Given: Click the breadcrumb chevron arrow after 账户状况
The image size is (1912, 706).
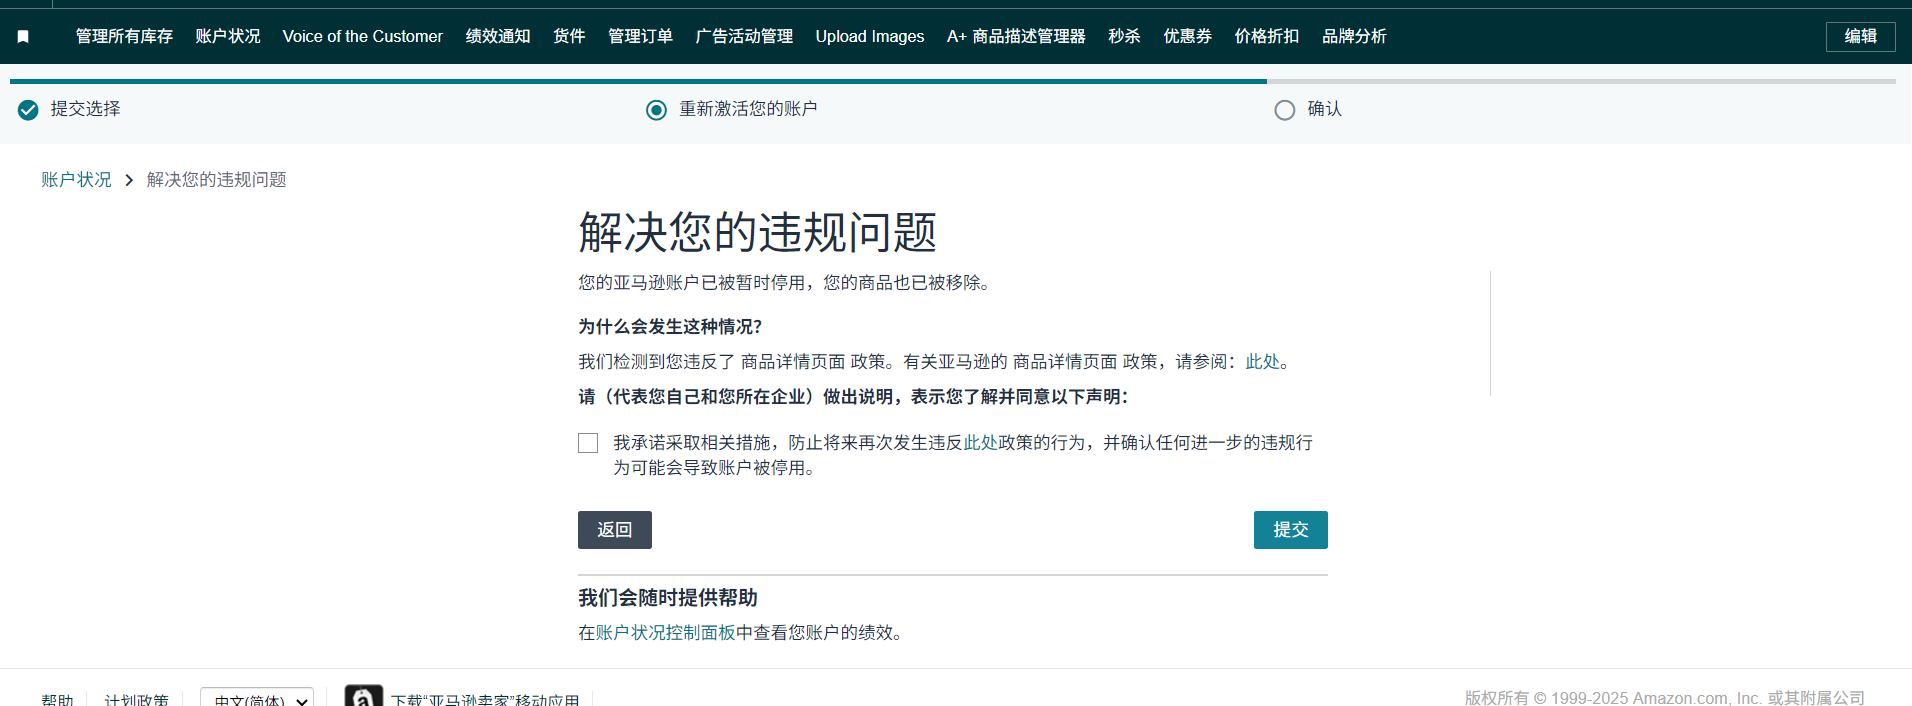Looking at the screenshot, I should pyautogui.click(x=129, y=180).
